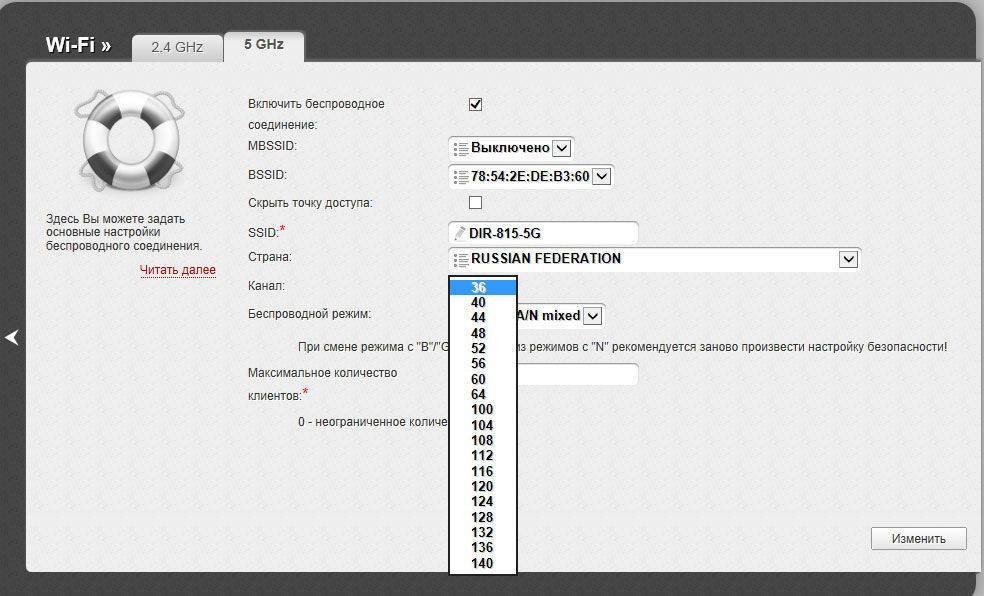The height and width of the screenshot is (596, 984).
Task: Click the list icon in country field
Action: pos(460,259)
